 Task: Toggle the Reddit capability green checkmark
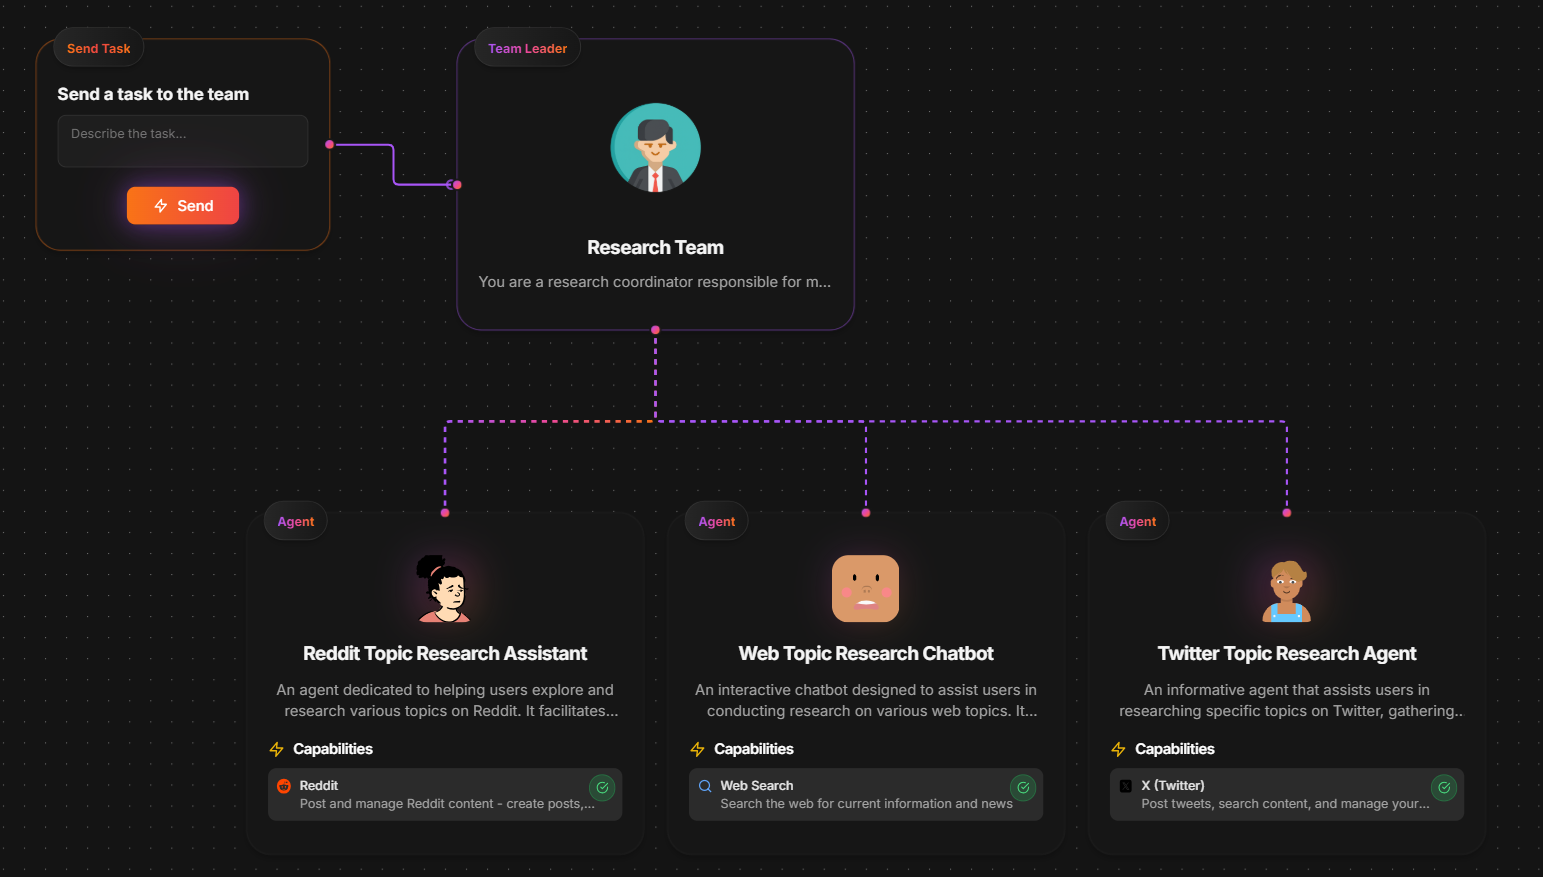(602, 788)
